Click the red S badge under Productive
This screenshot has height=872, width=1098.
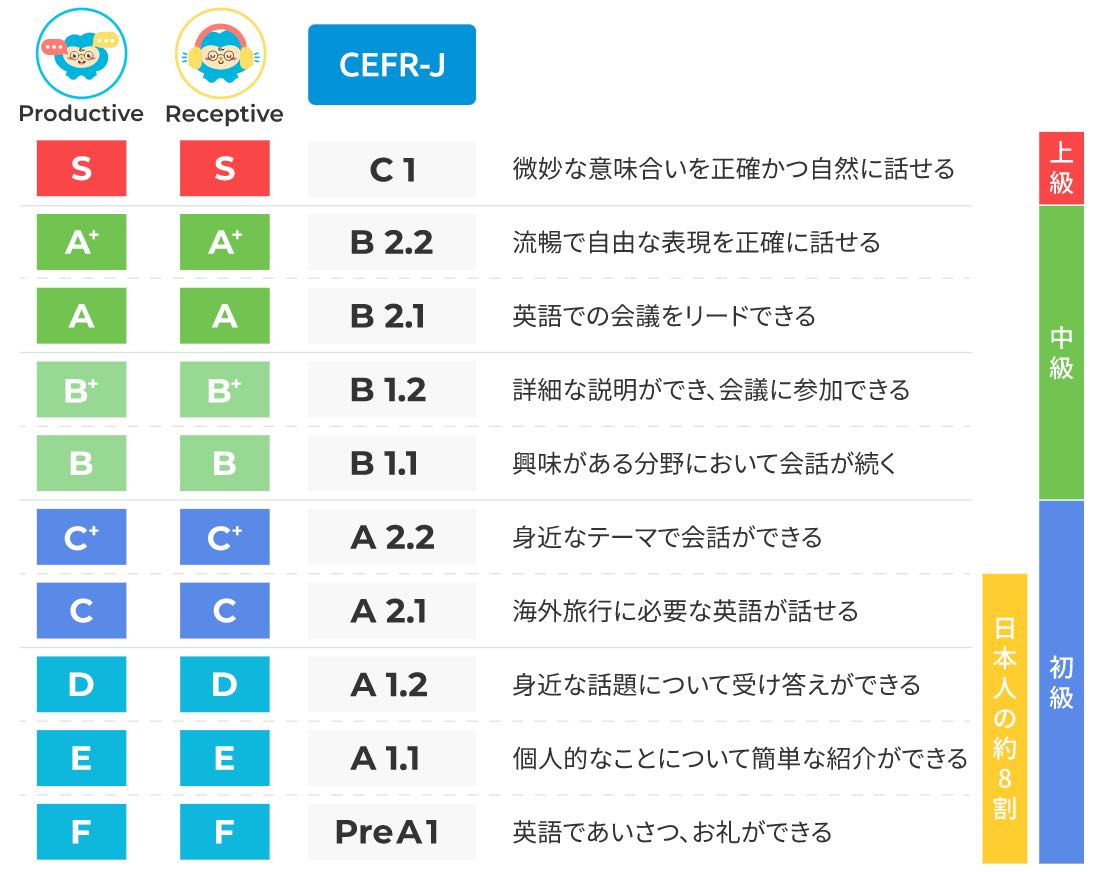click(81, 168)
